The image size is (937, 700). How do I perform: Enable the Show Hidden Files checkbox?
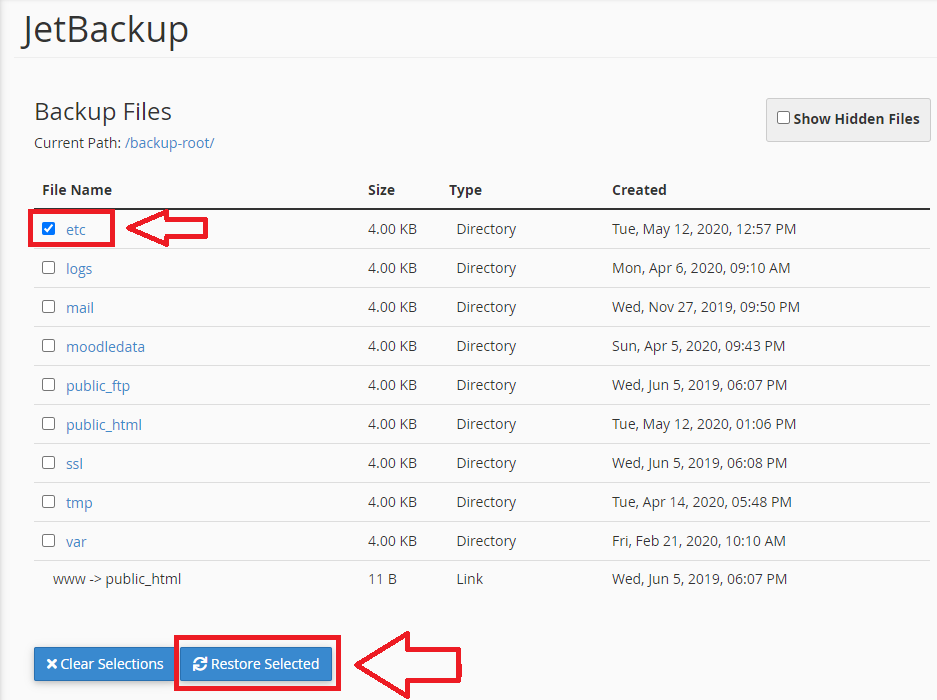point(783,118)
